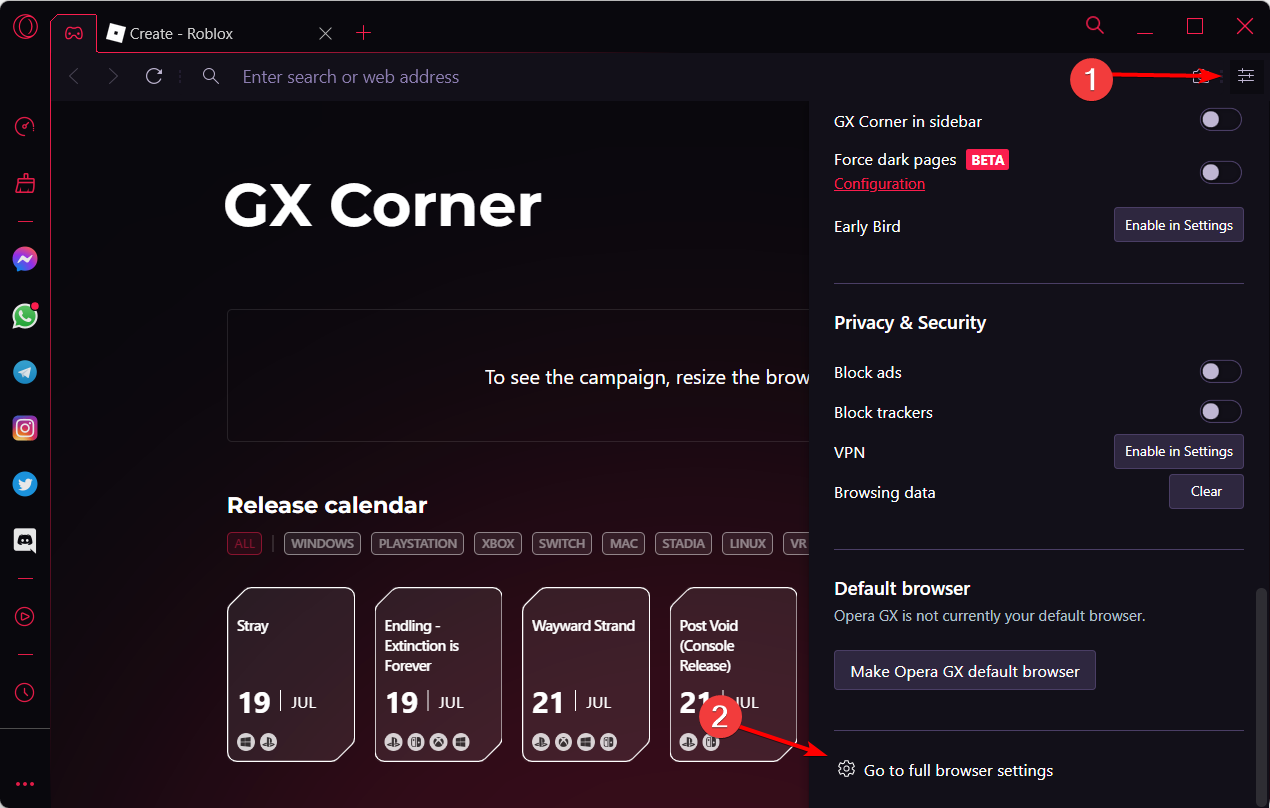Open the Player icon in sidebar

tap(25, 616)
